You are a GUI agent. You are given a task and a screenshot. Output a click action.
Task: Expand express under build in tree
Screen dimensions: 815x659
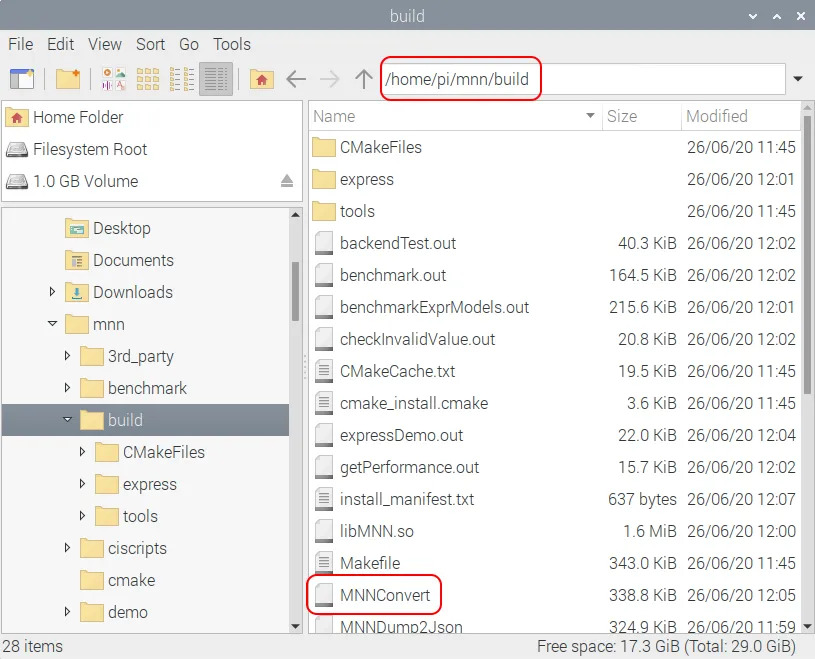click(x=82, y=484)
